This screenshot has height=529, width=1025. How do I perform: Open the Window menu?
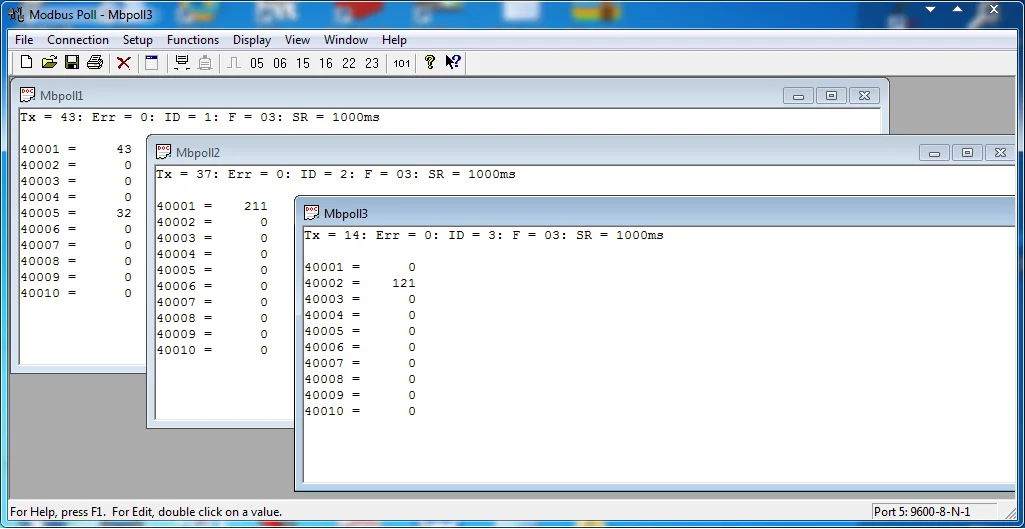point(346,40)
